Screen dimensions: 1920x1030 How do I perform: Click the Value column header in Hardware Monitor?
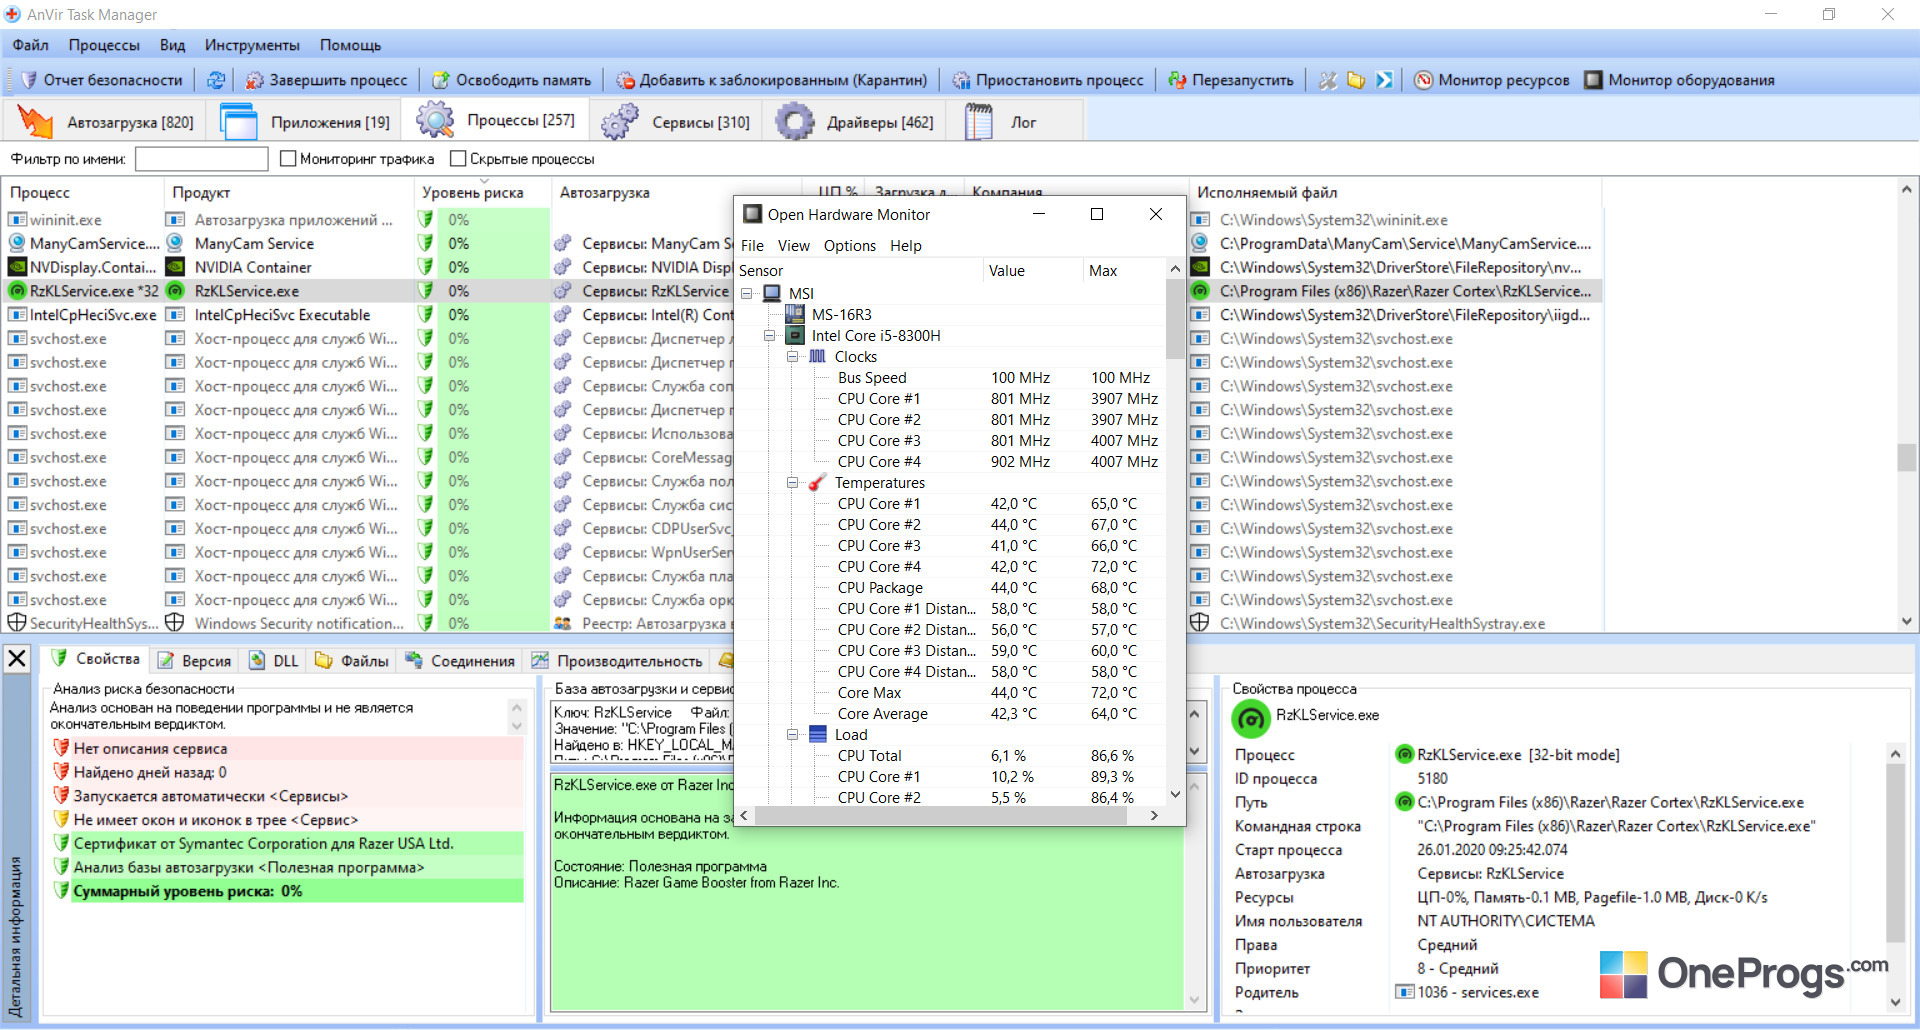click(x=1034, y=271)
